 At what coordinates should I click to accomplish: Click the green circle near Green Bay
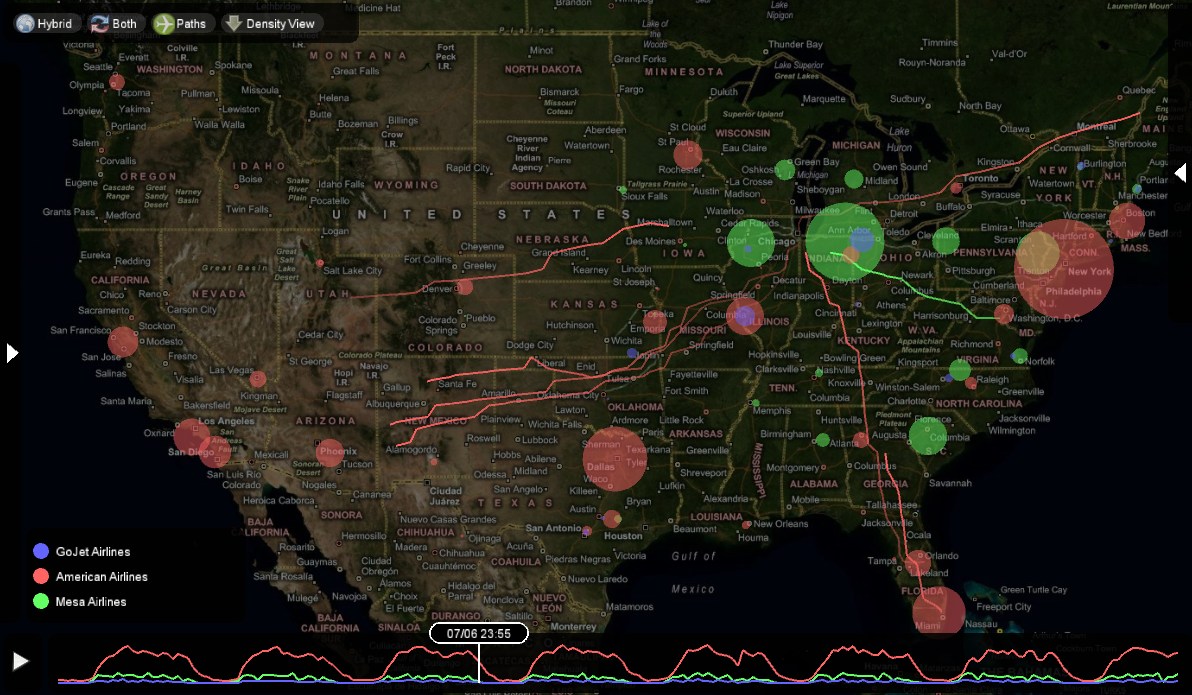tap(785, 169)
